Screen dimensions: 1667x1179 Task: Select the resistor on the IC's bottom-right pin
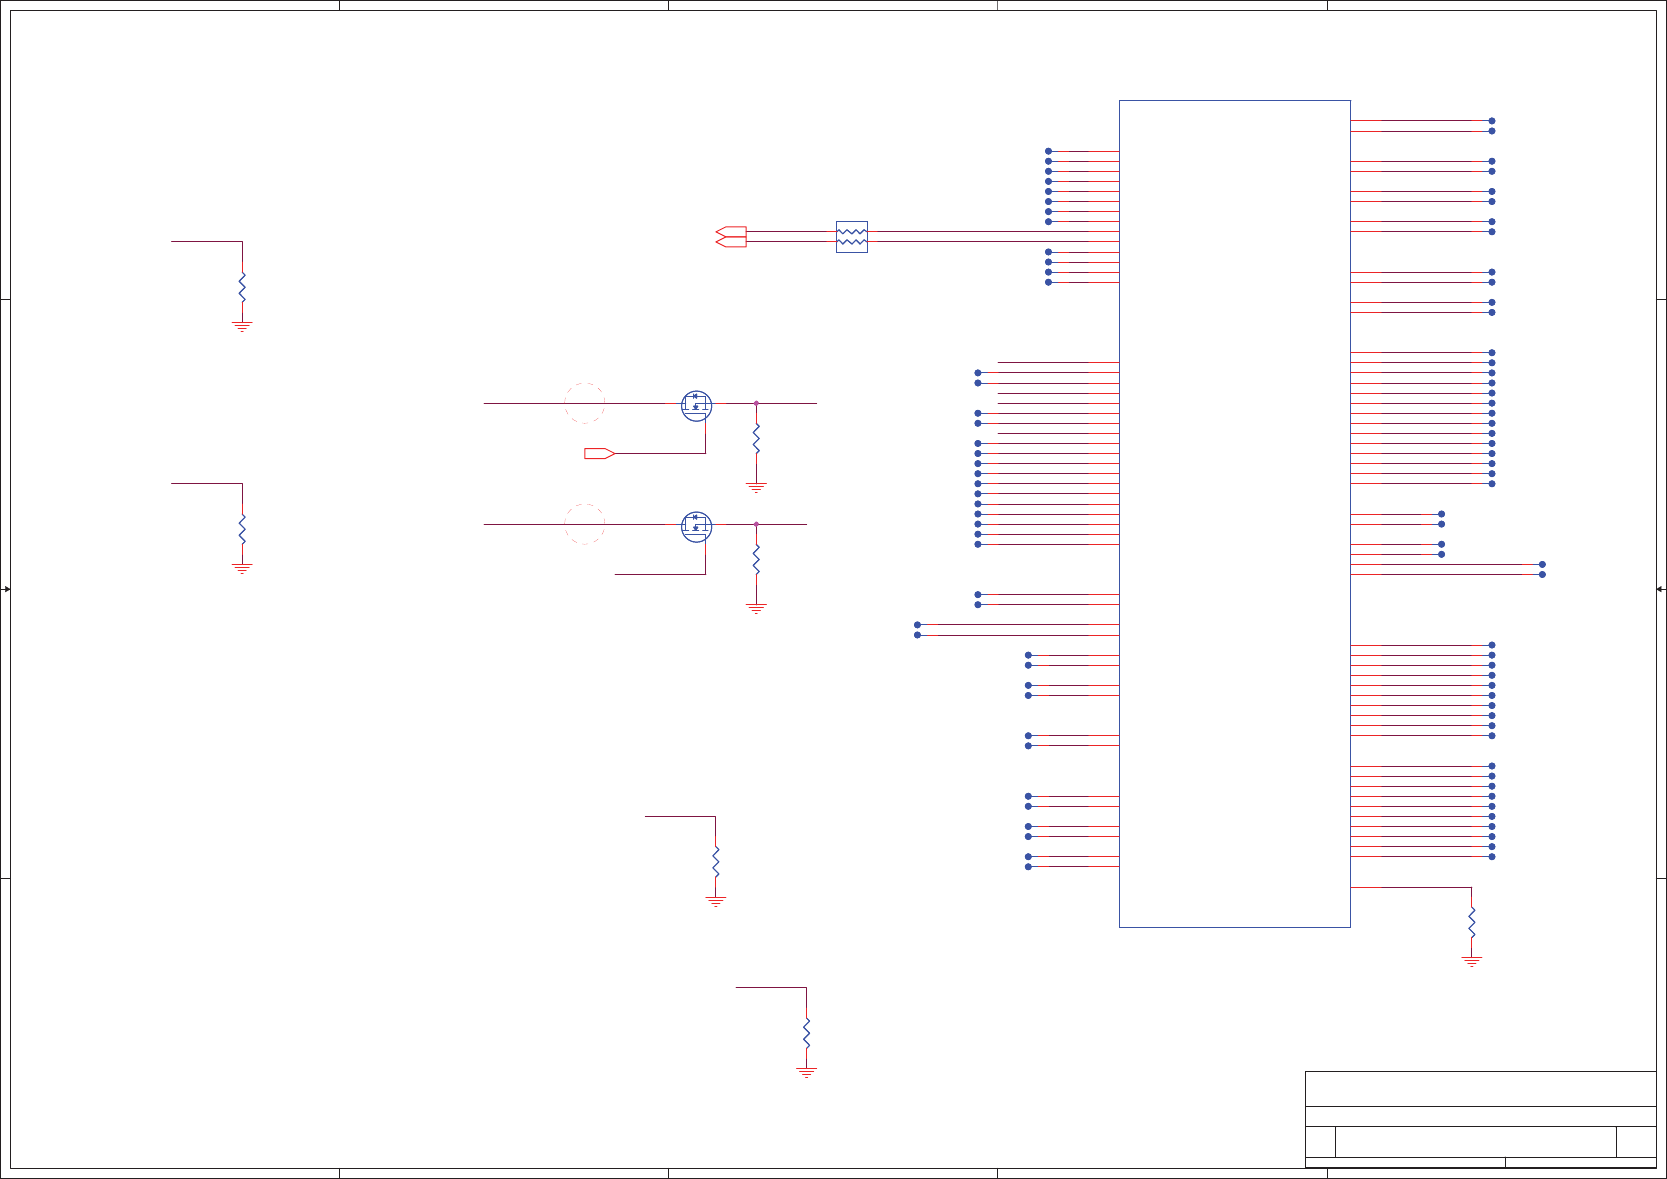click(1471, 922)
